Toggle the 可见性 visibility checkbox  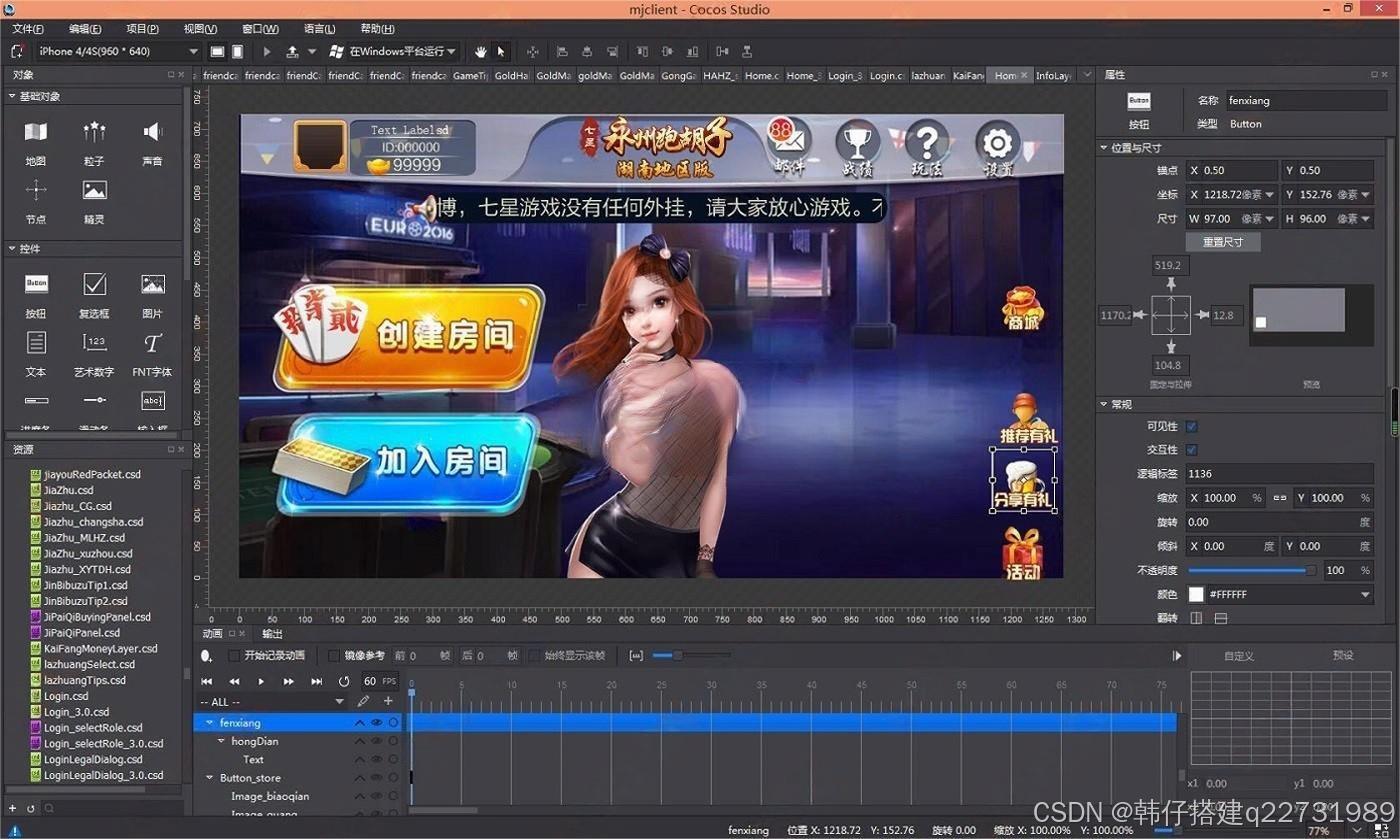pyautogui.click(x=1192, y=426)
